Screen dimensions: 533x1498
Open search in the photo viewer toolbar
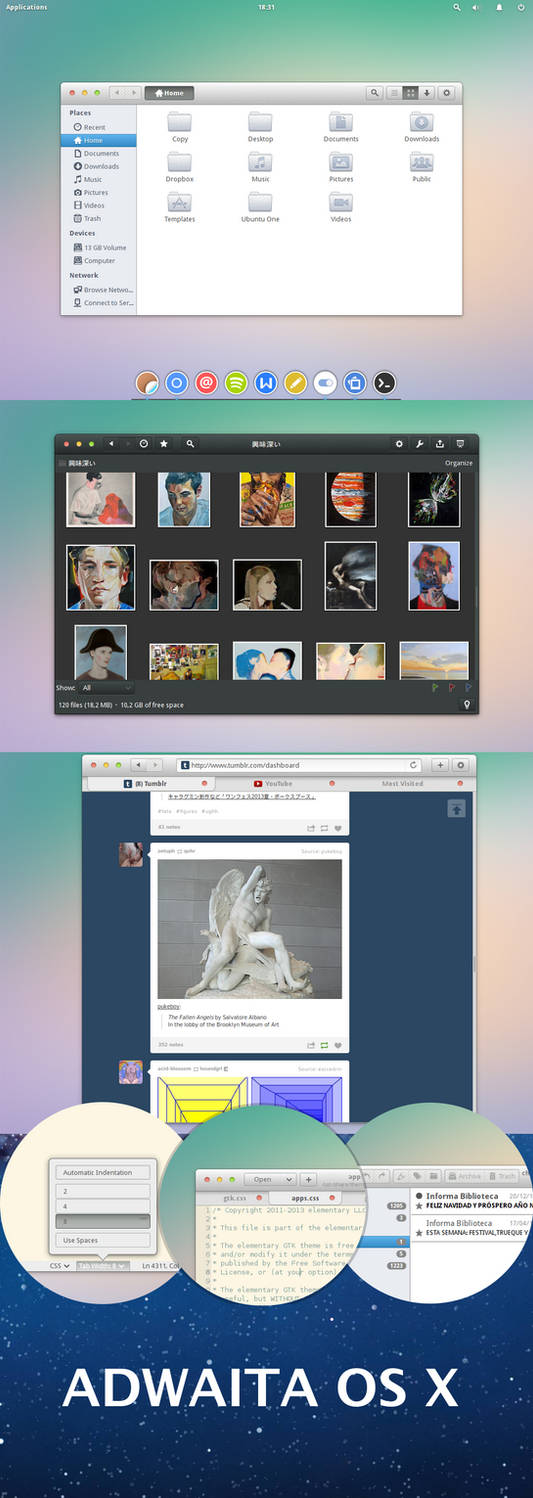tap(190, 443)
